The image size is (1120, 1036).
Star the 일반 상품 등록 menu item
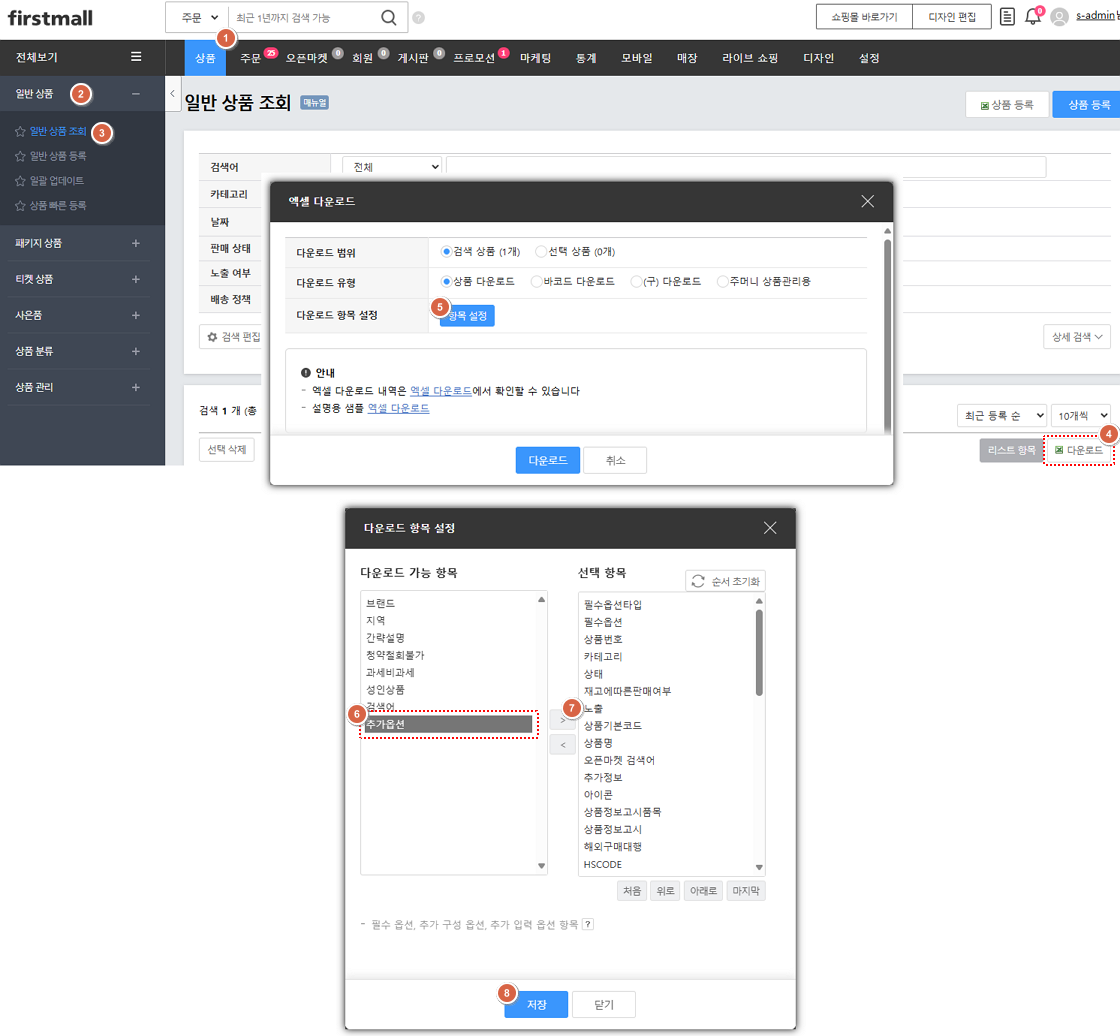(x=20, y=156)
